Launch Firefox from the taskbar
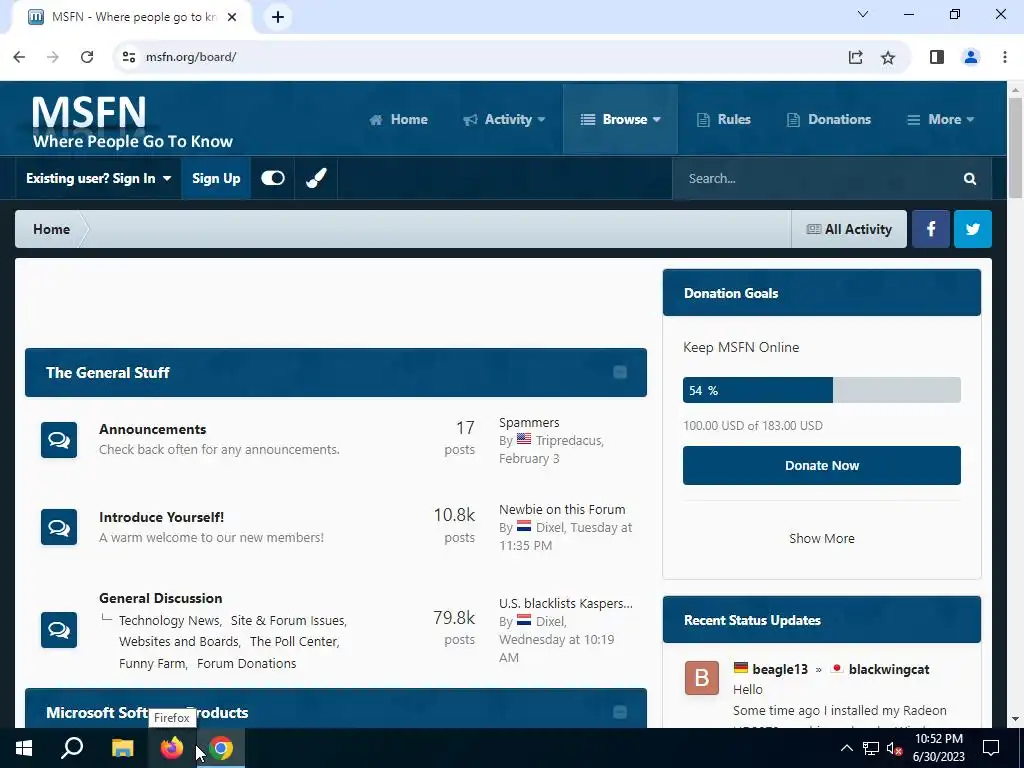 pyautogui.click(x=172, y=748)
